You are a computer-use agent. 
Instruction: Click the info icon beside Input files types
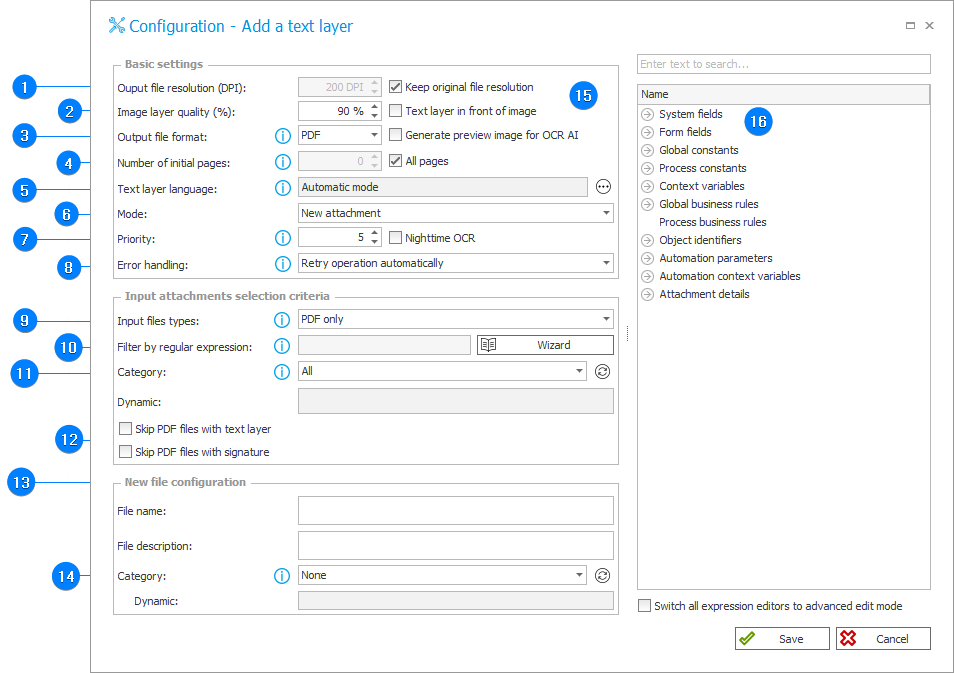(281, 320)
